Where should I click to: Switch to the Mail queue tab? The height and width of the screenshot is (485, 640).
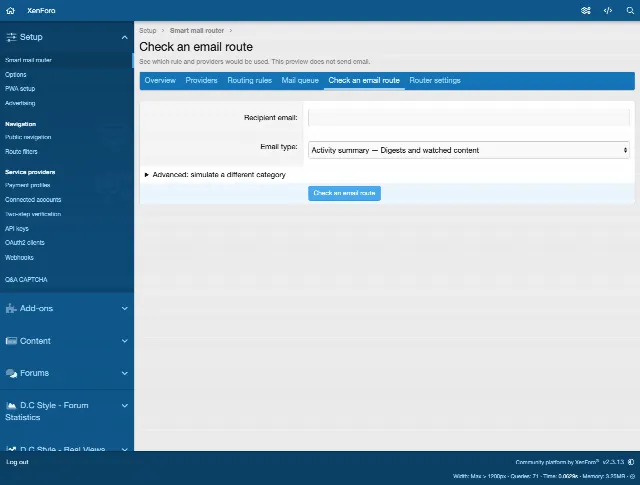300,80
